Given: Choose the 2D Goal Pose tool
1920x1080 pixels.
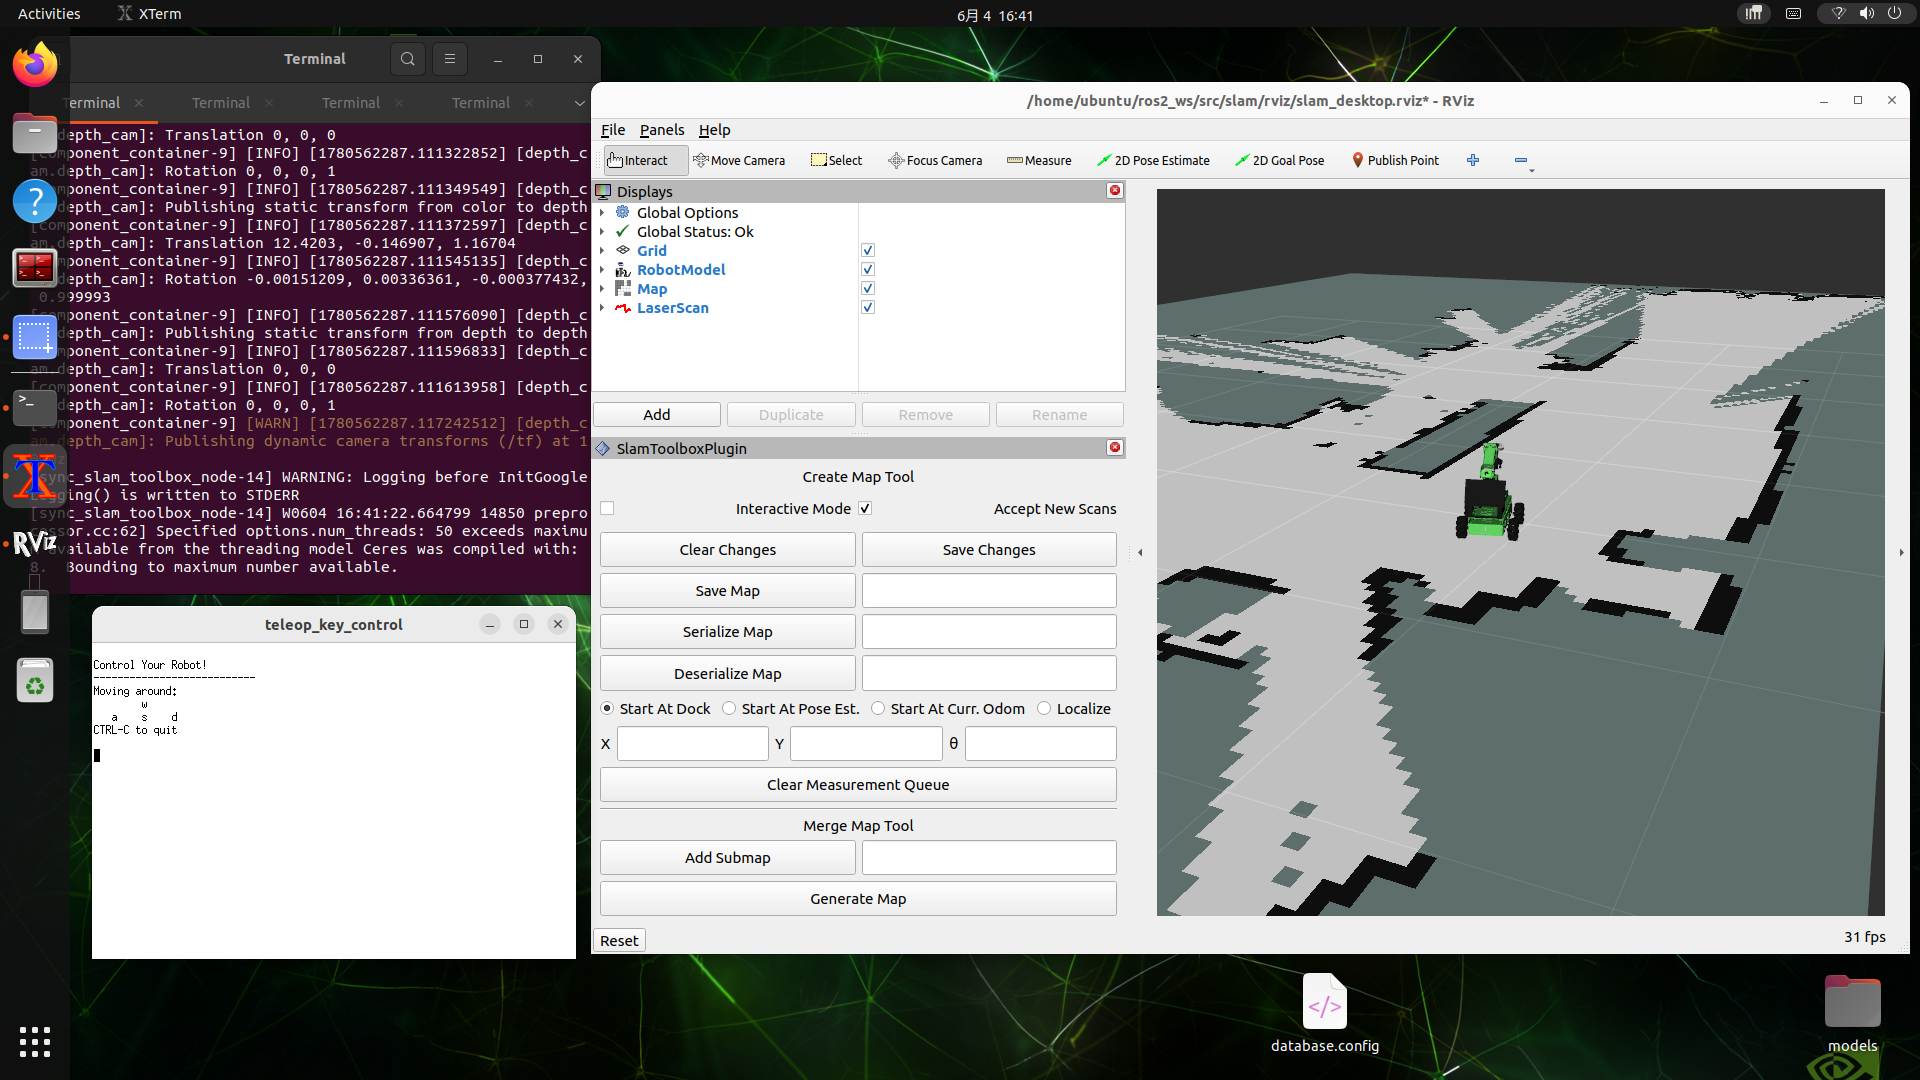Looking at the screenshot, I should coord(1280,160).
